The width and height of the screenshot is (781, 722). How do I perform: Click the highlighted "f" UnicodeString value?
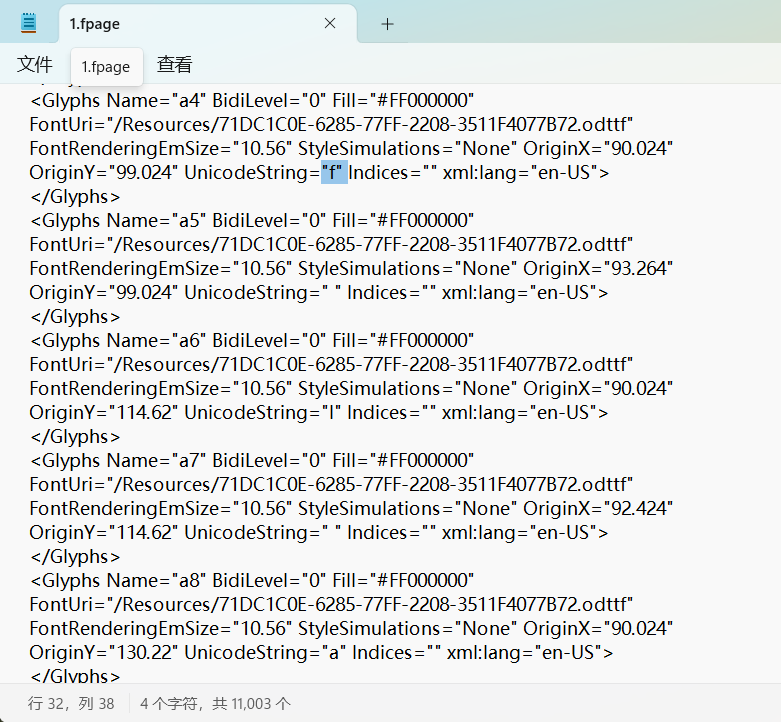[x=334, y=173]
